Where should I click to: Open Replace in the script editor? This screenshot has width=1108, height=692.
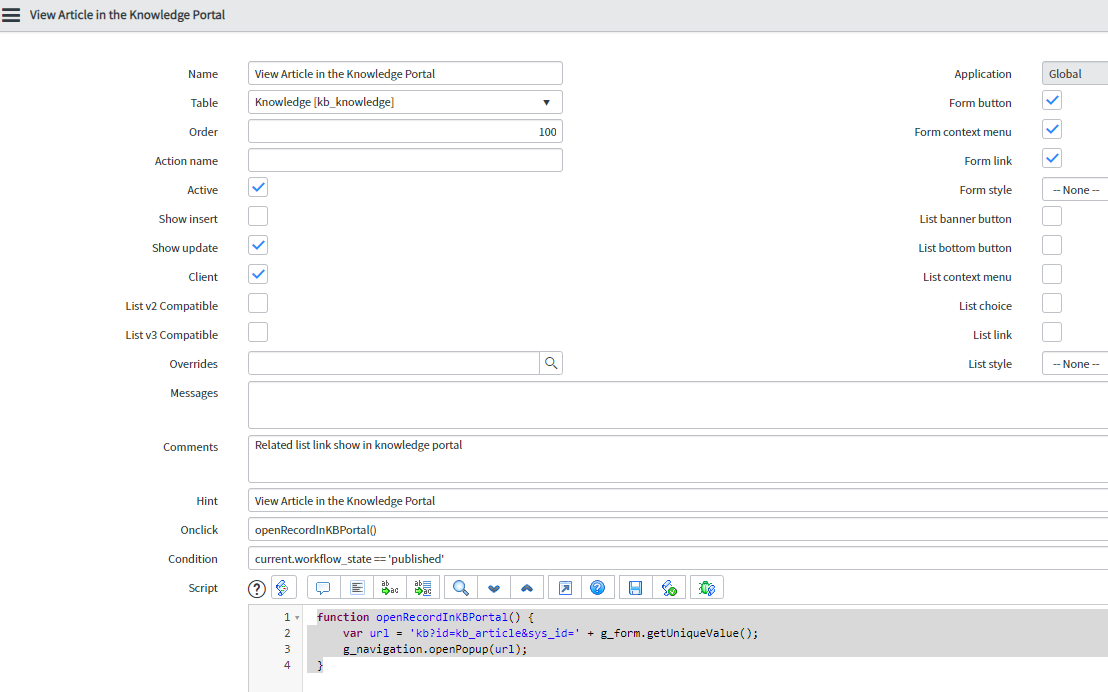click(x=389, y=587)
